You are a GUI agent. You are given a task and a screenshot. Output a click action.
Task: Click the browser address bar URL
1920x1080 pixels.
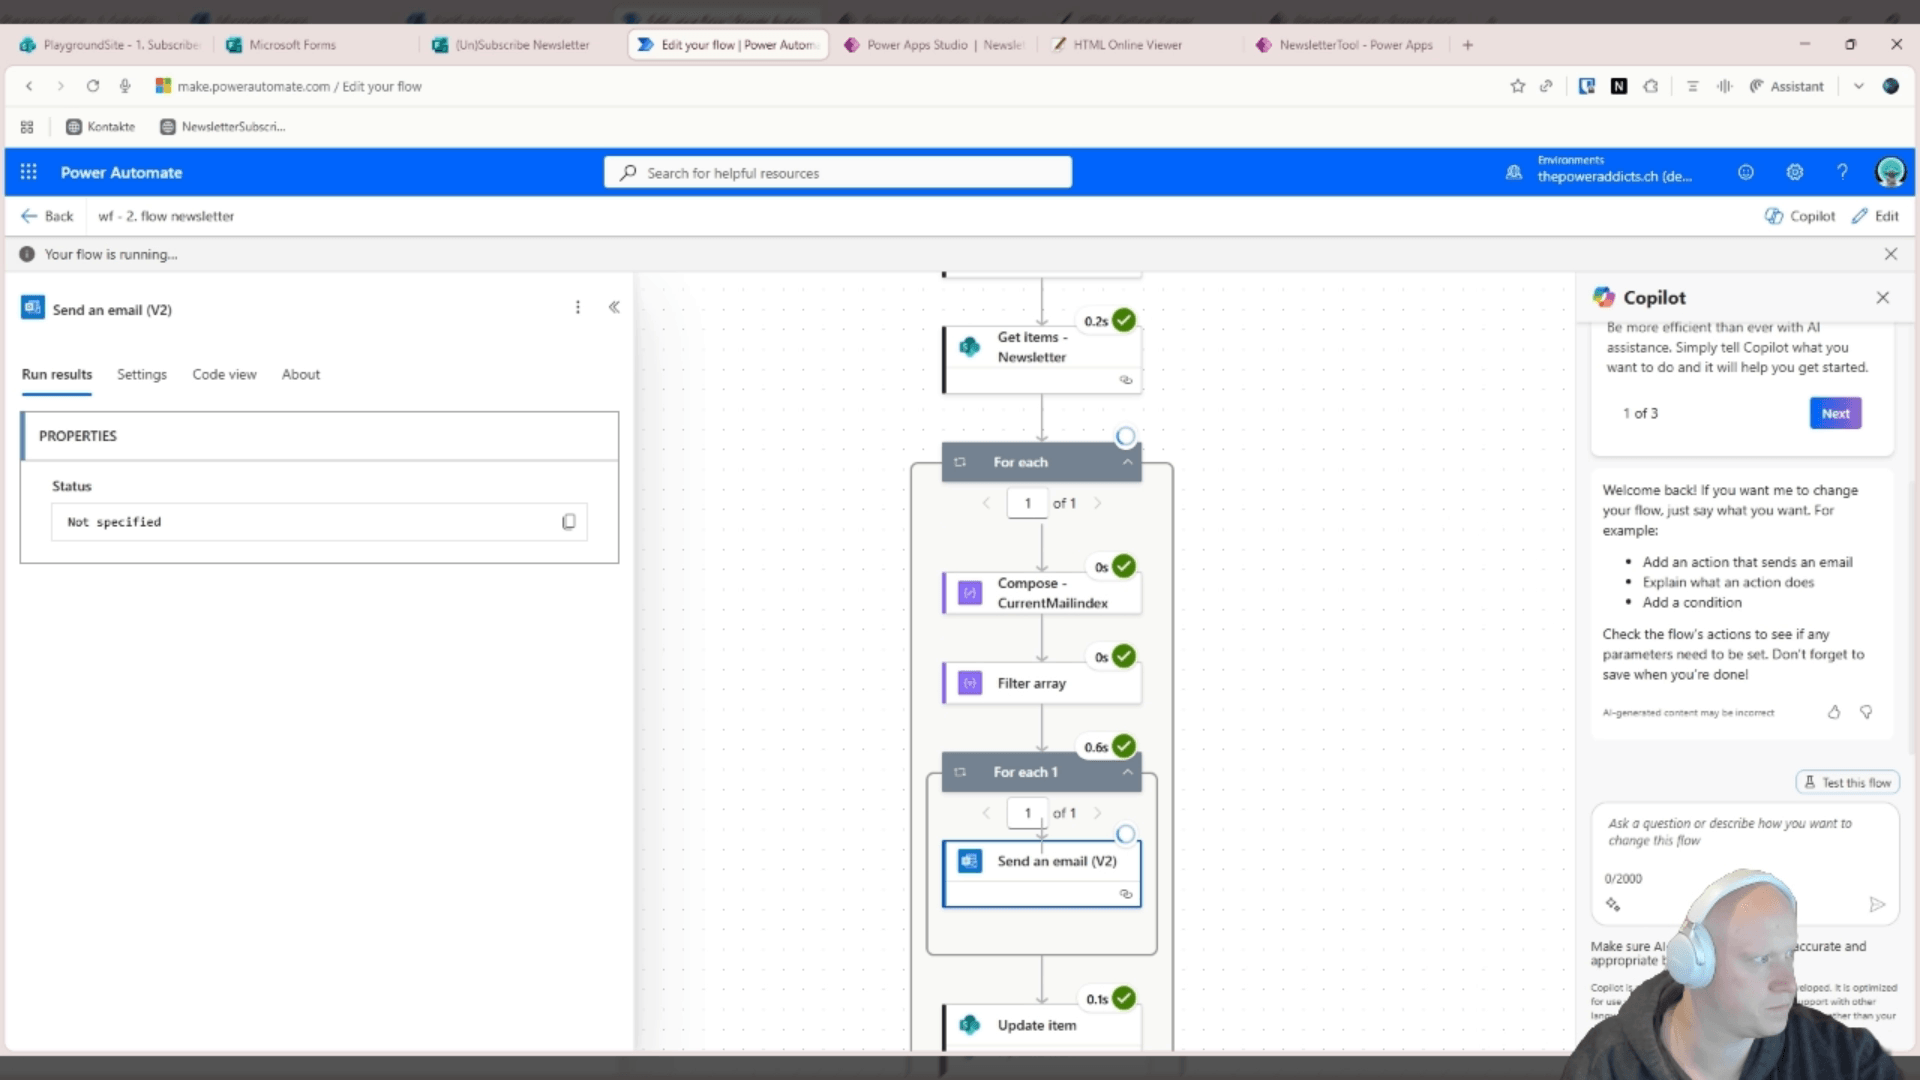[300, 86]
